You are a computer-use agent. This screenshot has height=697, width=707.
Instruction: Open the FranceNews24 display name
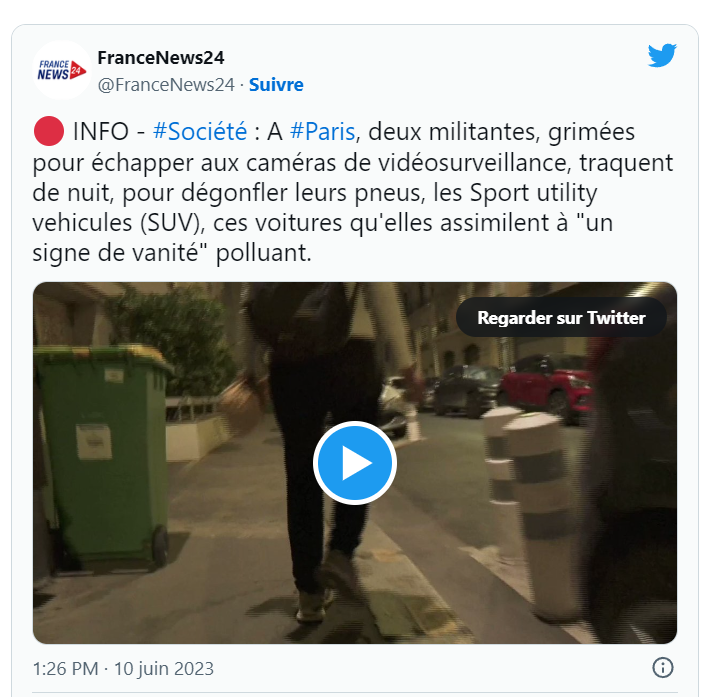pos(161,58)
